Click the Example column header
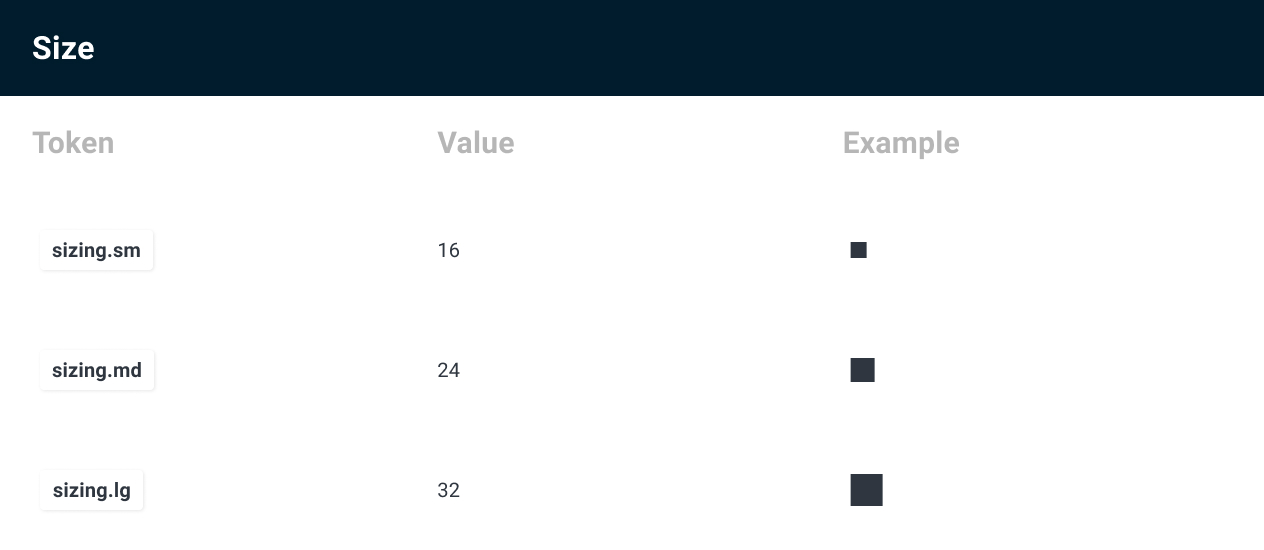The height and width of the screenshot is (550, 1264). point(901,143)
